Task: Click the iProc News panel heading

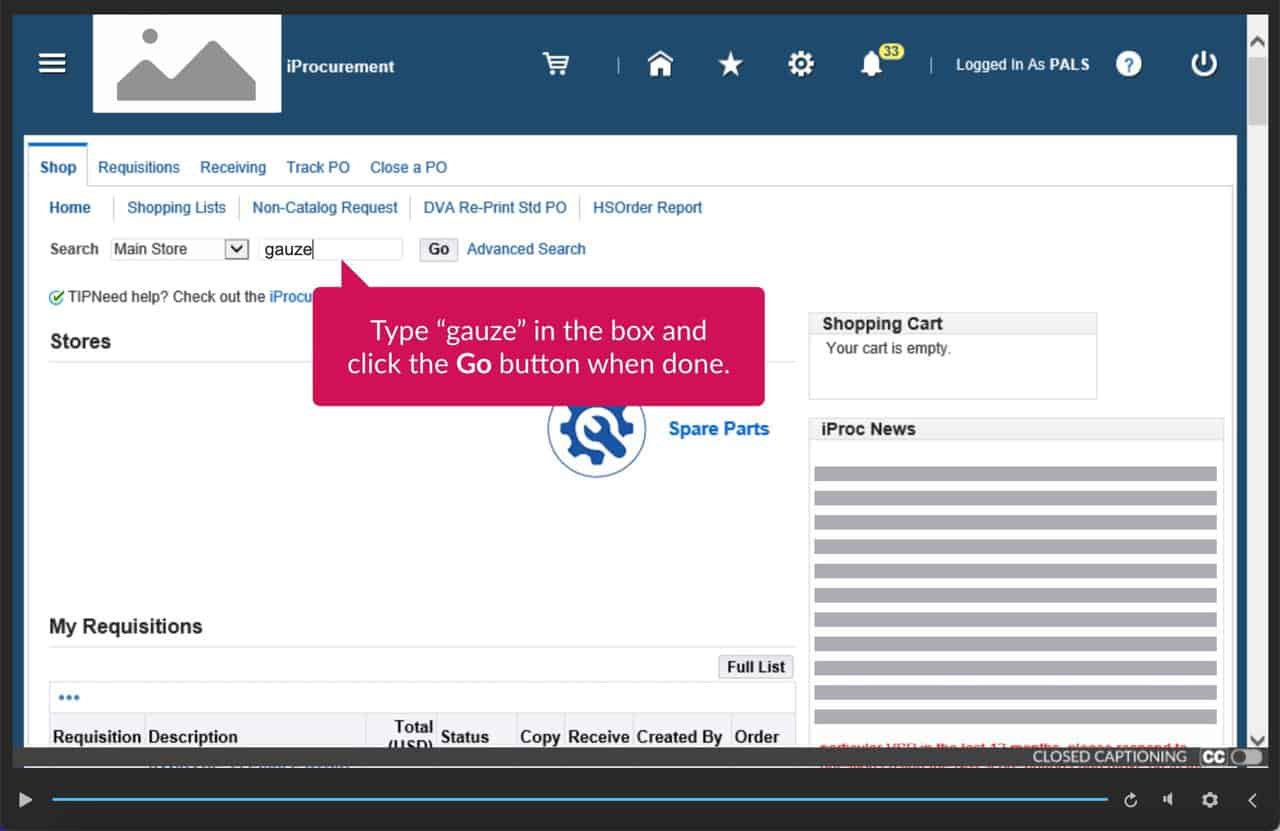Action: point(868,429)
